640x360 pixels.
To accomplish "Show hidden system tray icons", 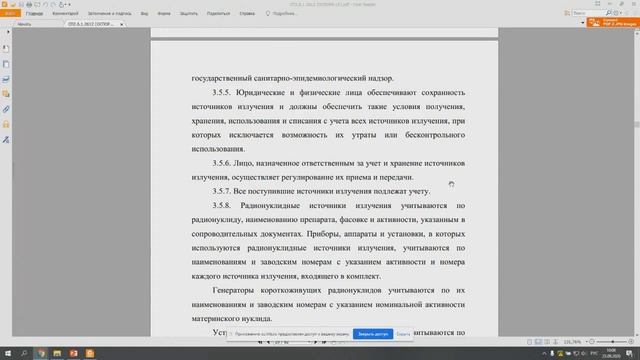I will coord(544,353).
